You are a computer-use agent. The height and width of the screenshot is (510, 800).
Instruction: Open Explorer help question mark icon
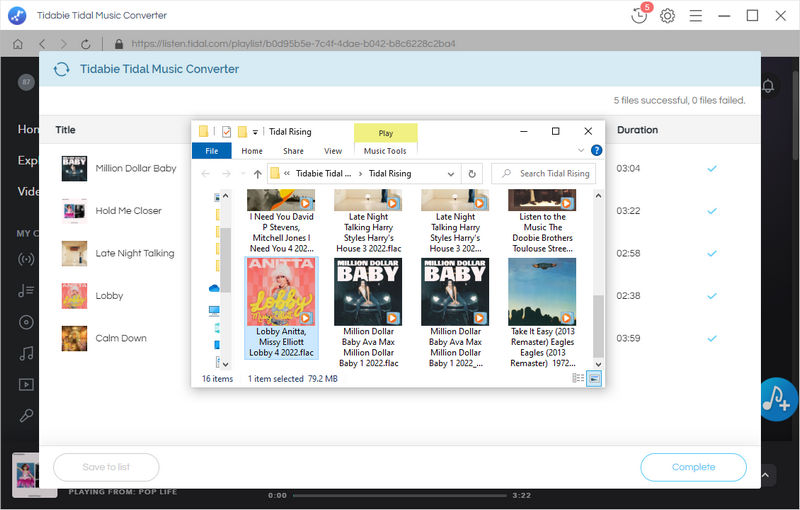pos(596,150)
